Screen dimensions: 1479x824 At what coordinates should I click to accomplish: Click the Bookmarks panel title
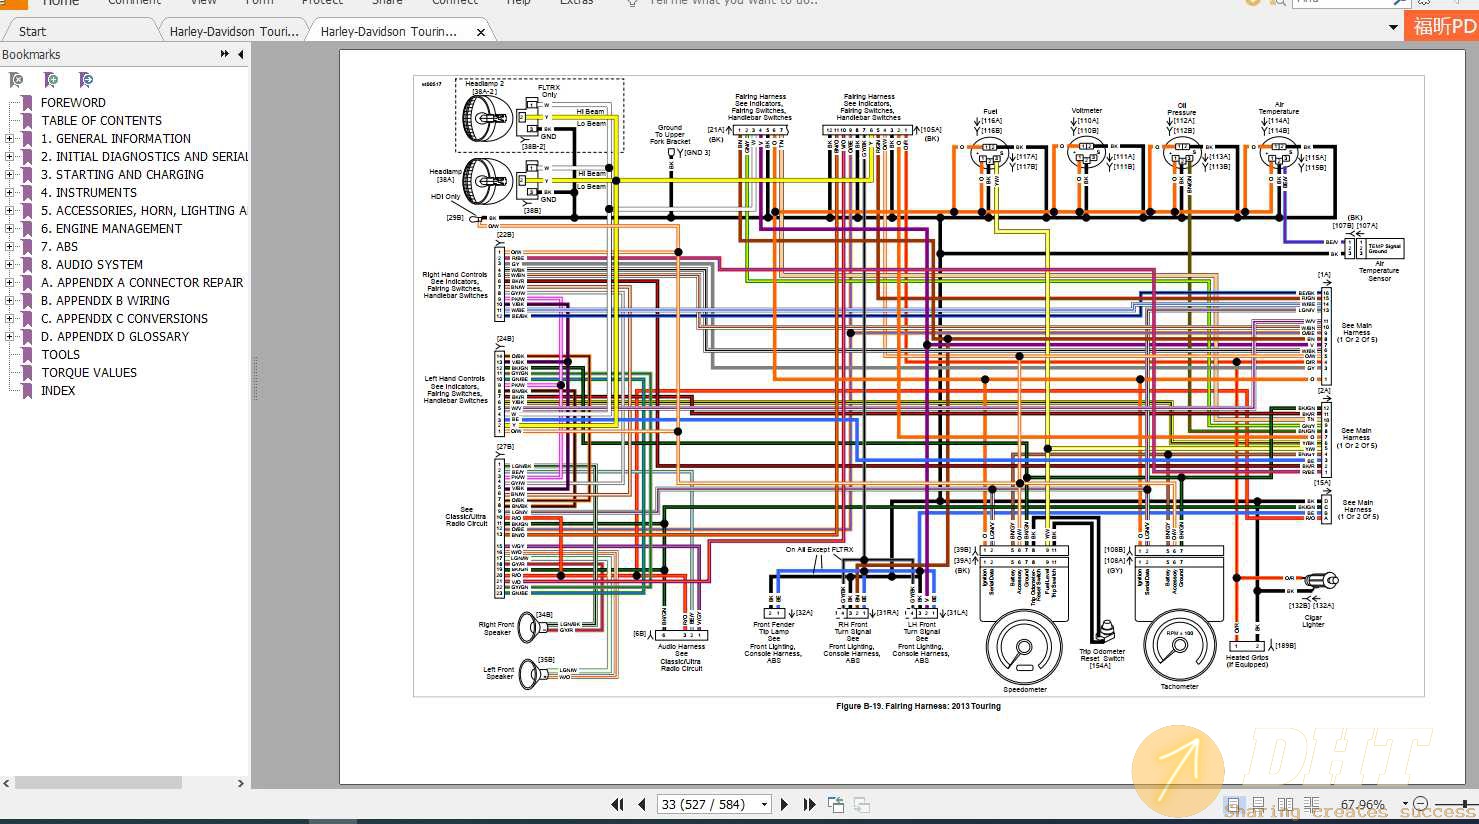[31, 55]
